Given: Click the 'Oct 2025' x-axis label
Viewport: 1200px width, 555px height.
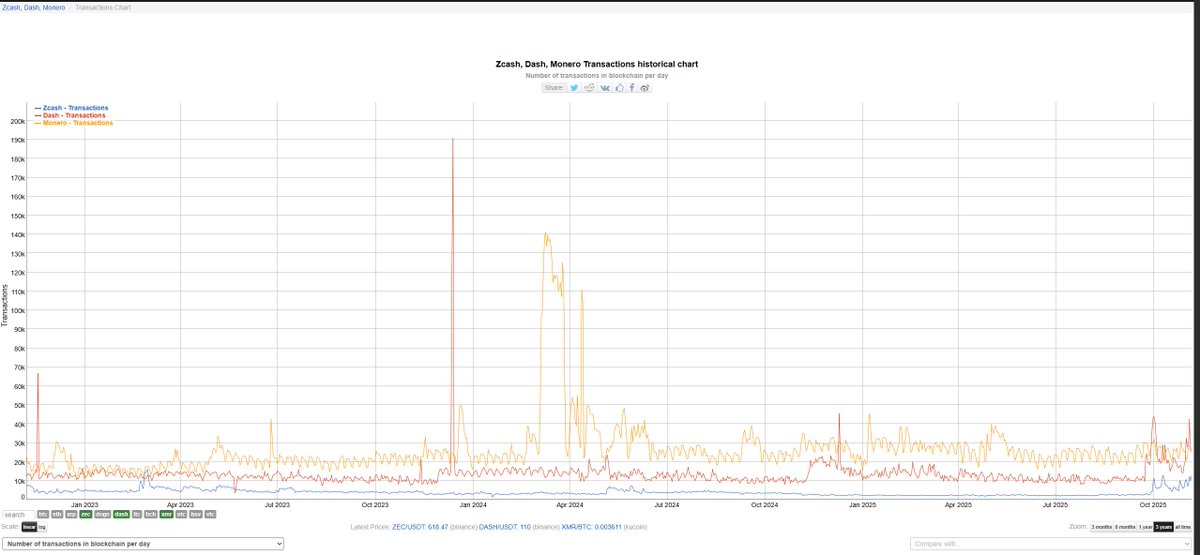Looking at the screenshot, I should [x=1153, y=505].
